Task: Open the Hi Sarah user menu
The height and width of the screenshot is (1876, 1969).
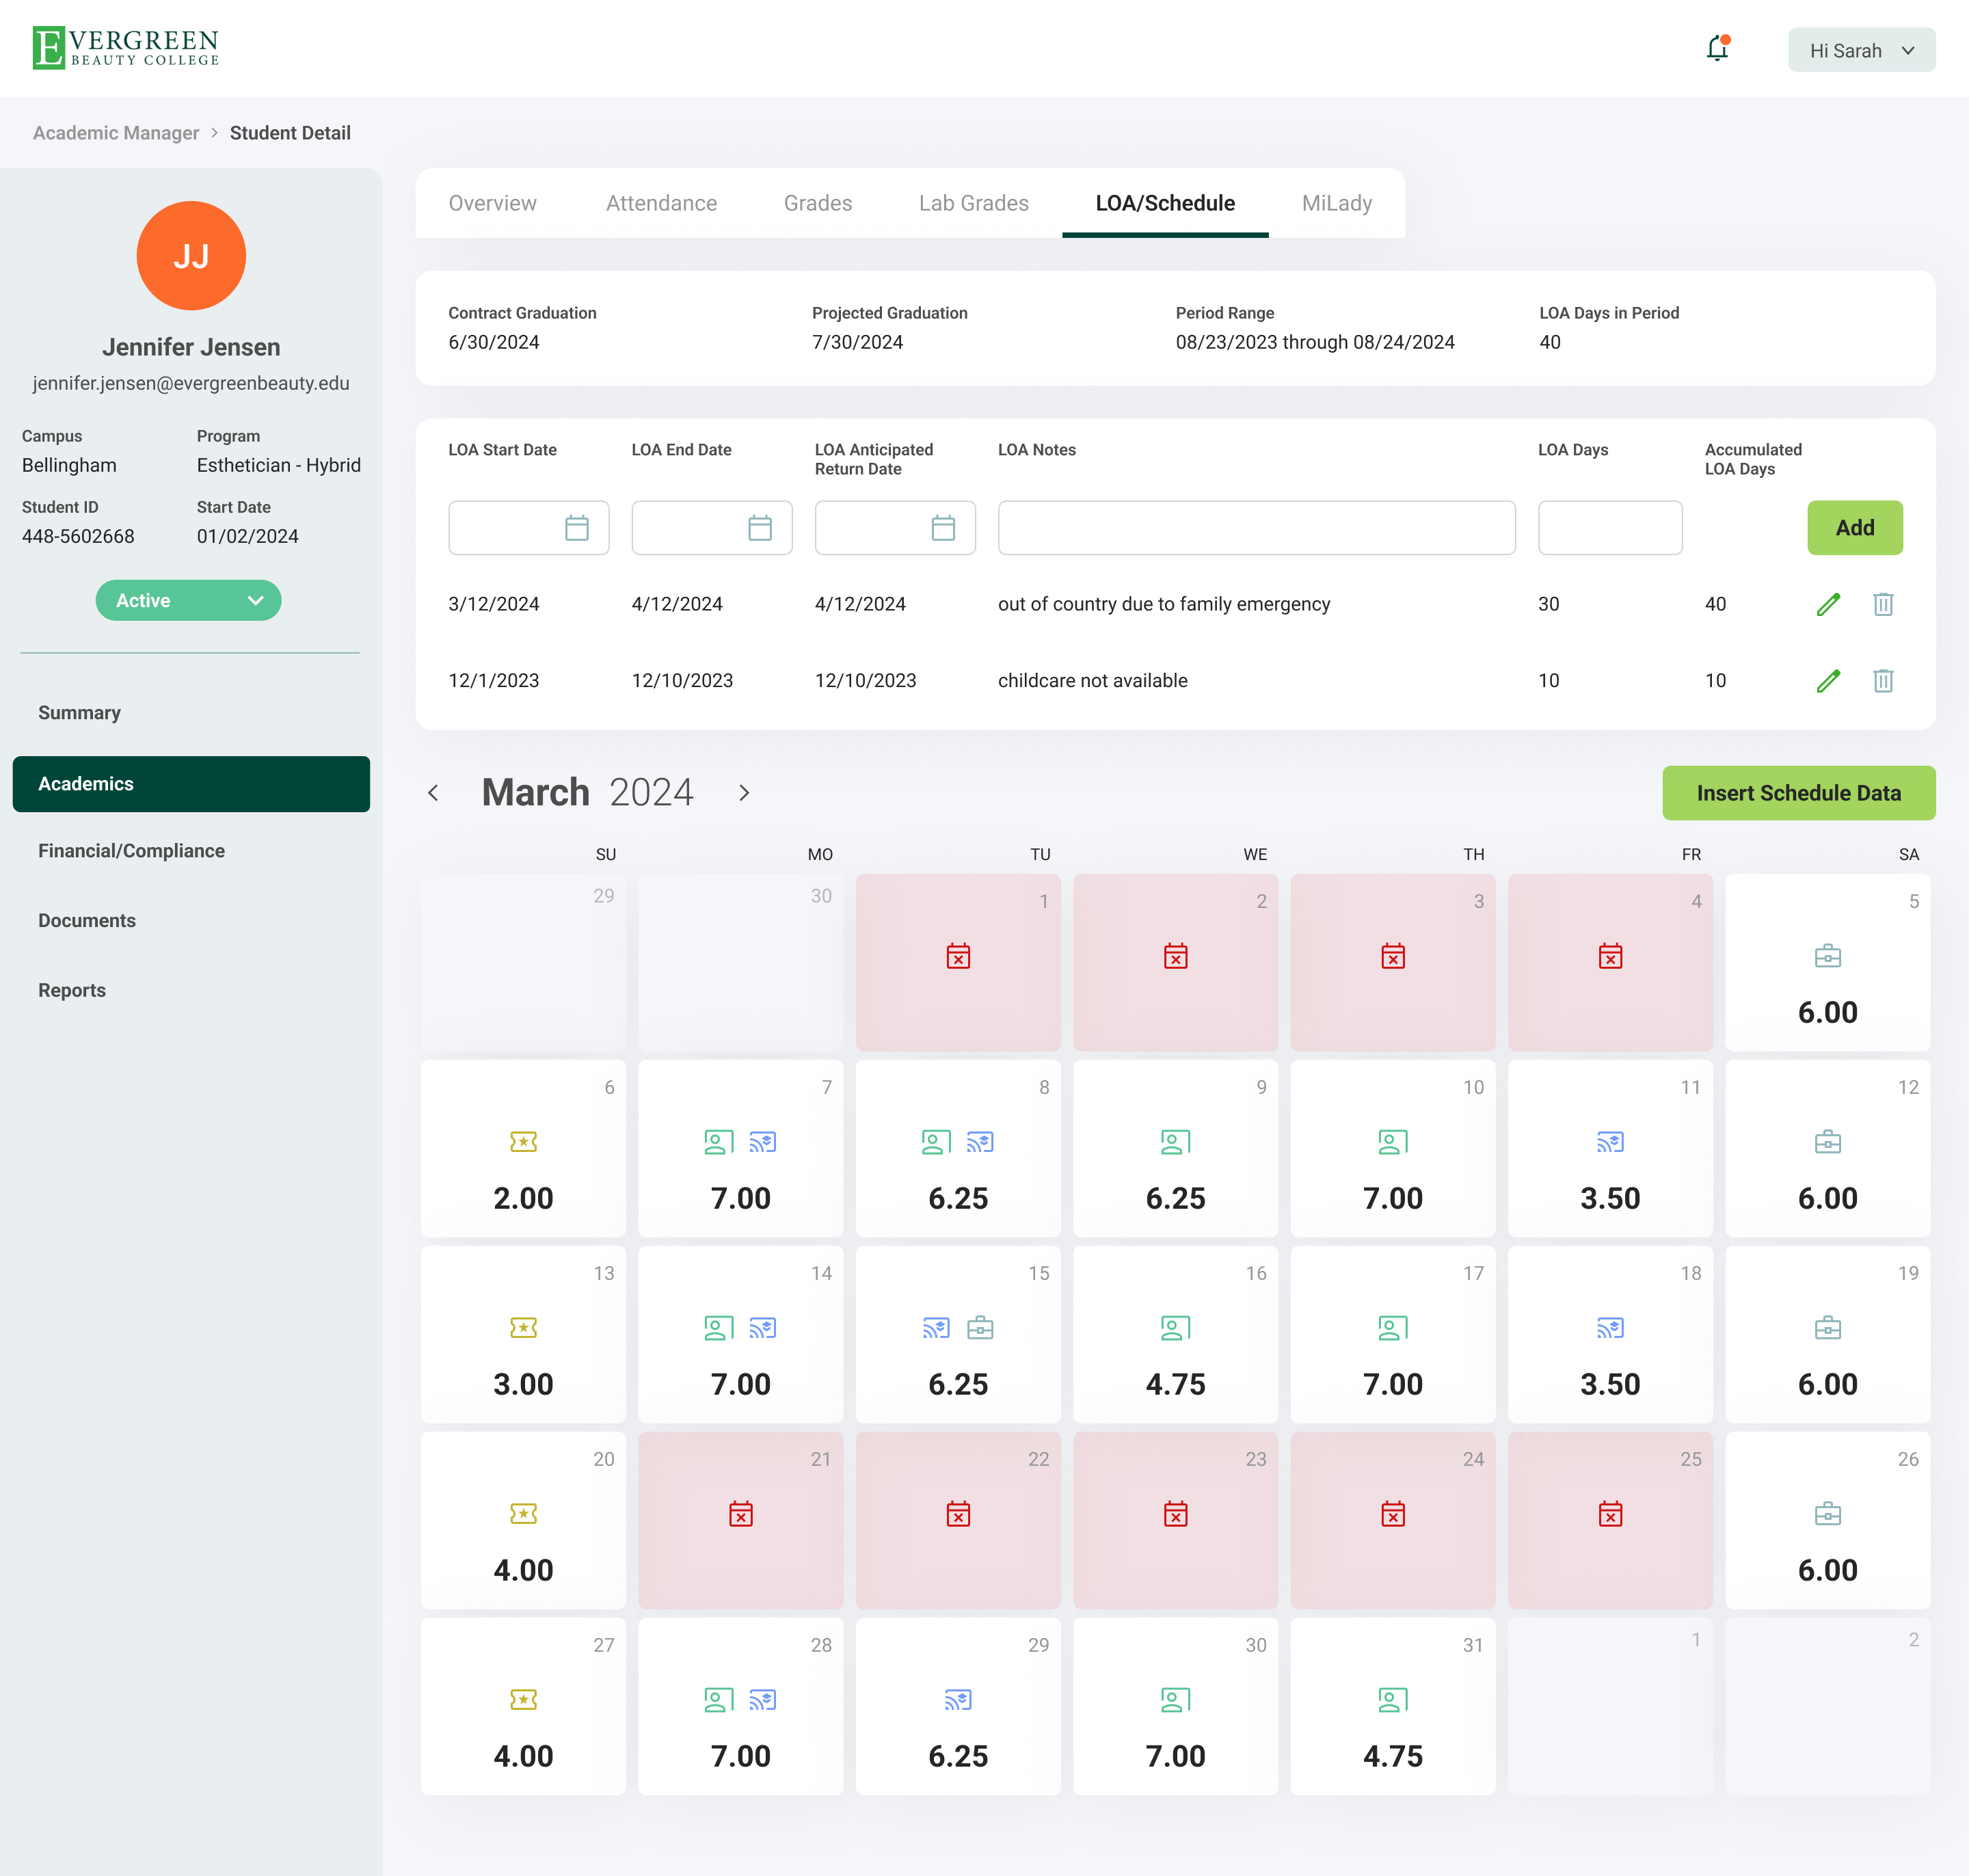Action: click(1861, 50)
